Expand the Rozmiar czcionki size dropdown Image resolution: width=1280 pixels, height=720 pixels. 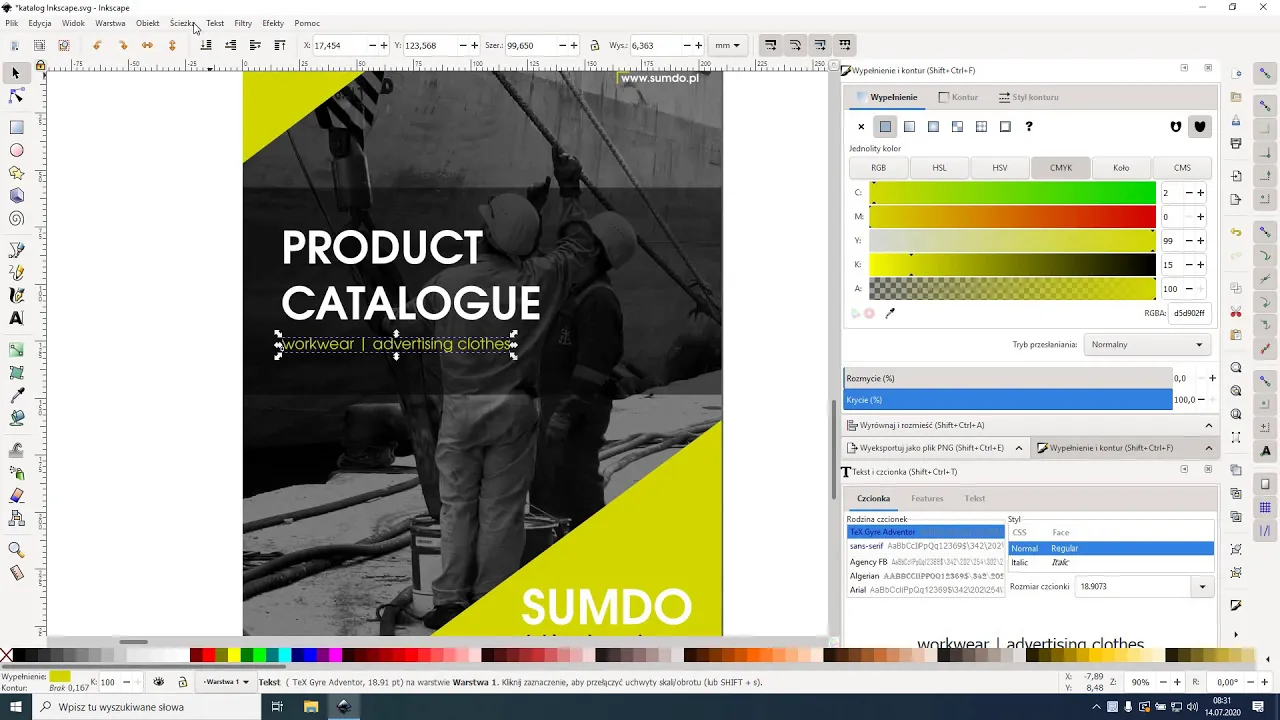coord(1202,587)
